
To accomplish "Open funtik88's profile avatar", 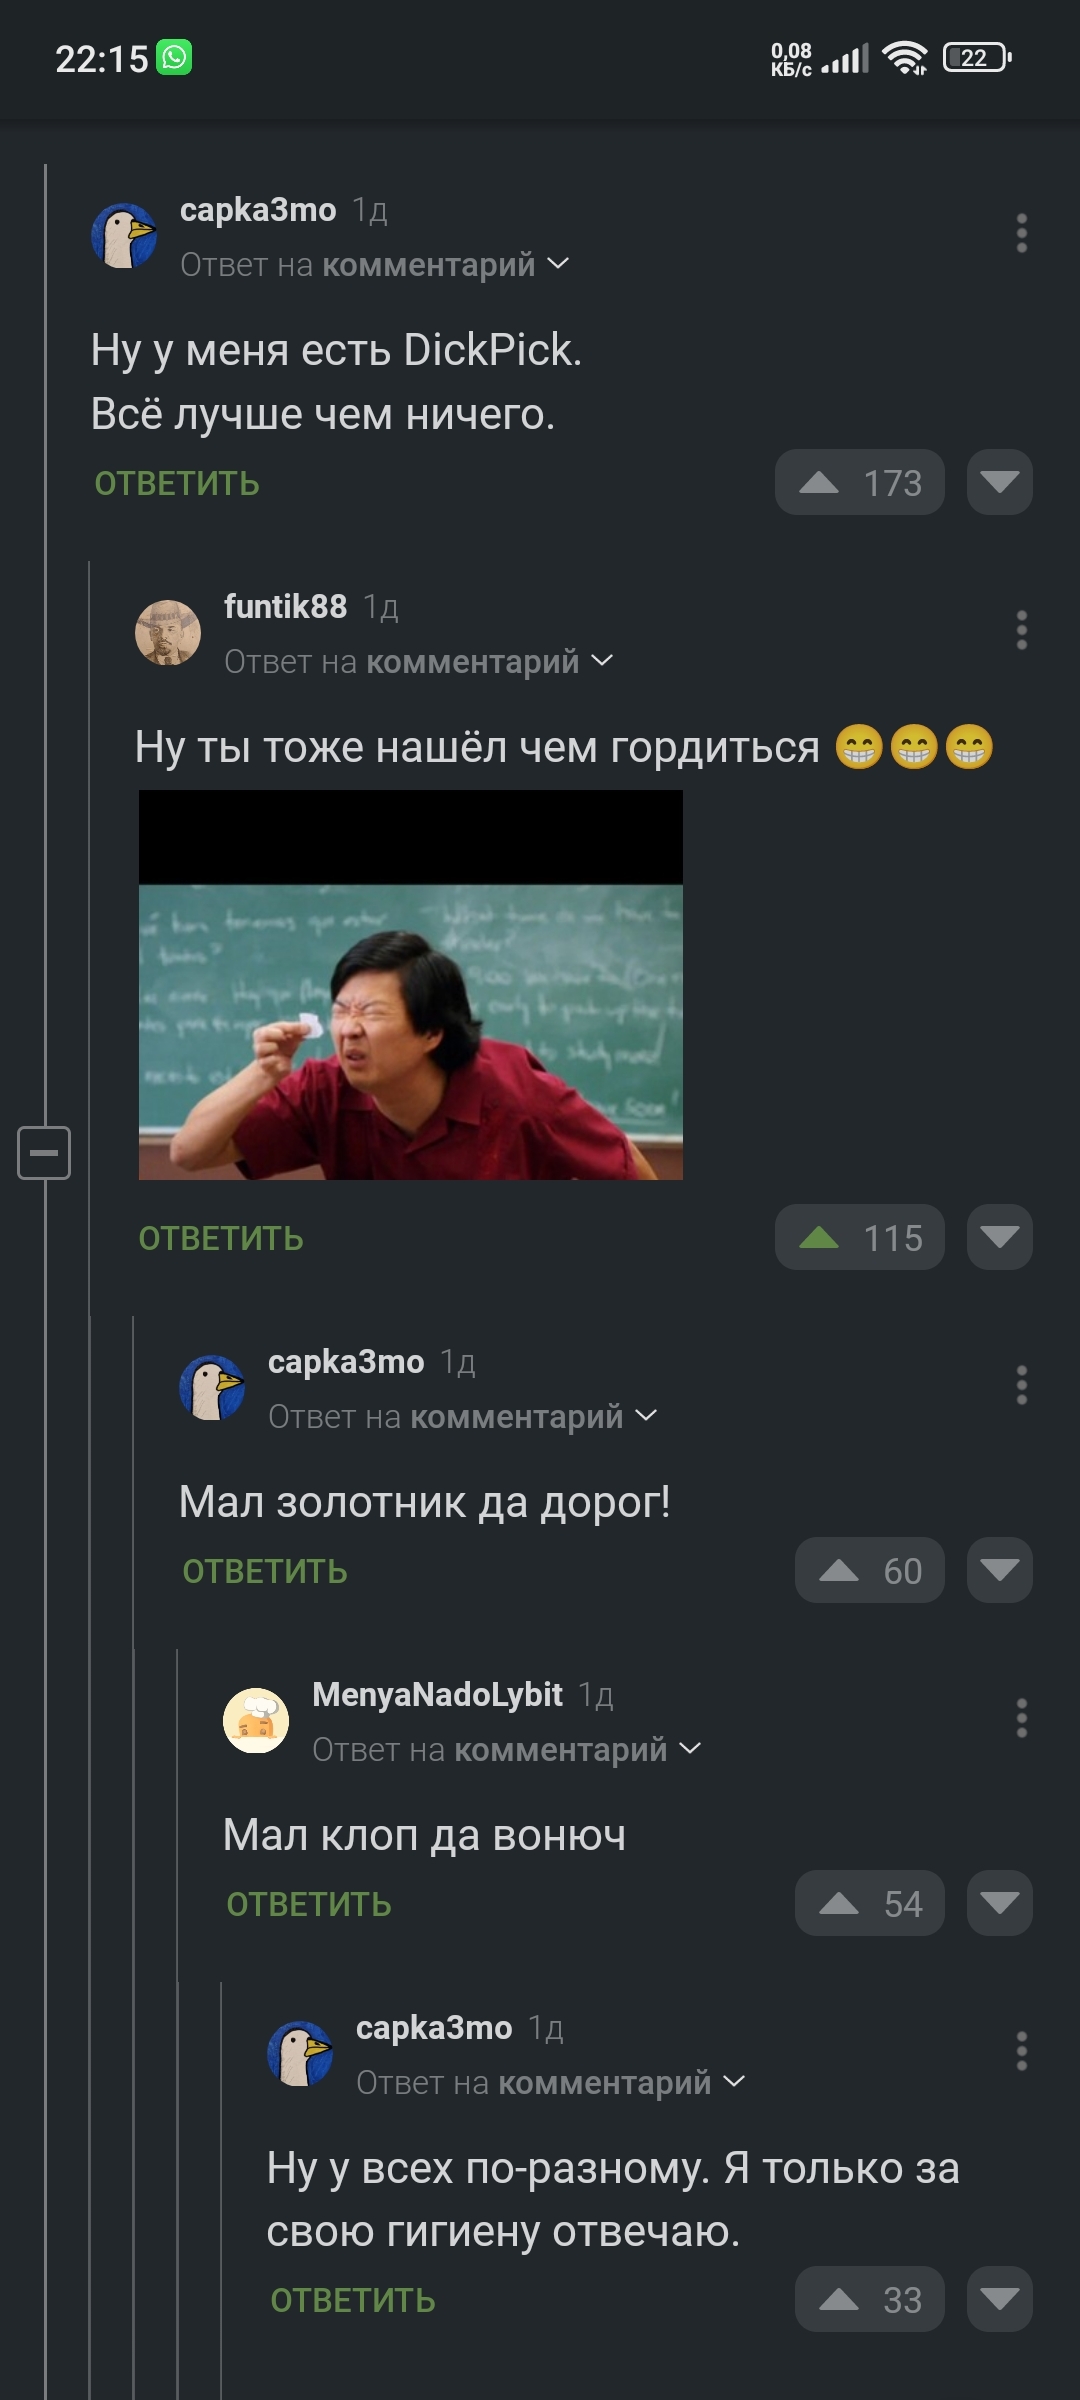I will (x=168, y=633).
